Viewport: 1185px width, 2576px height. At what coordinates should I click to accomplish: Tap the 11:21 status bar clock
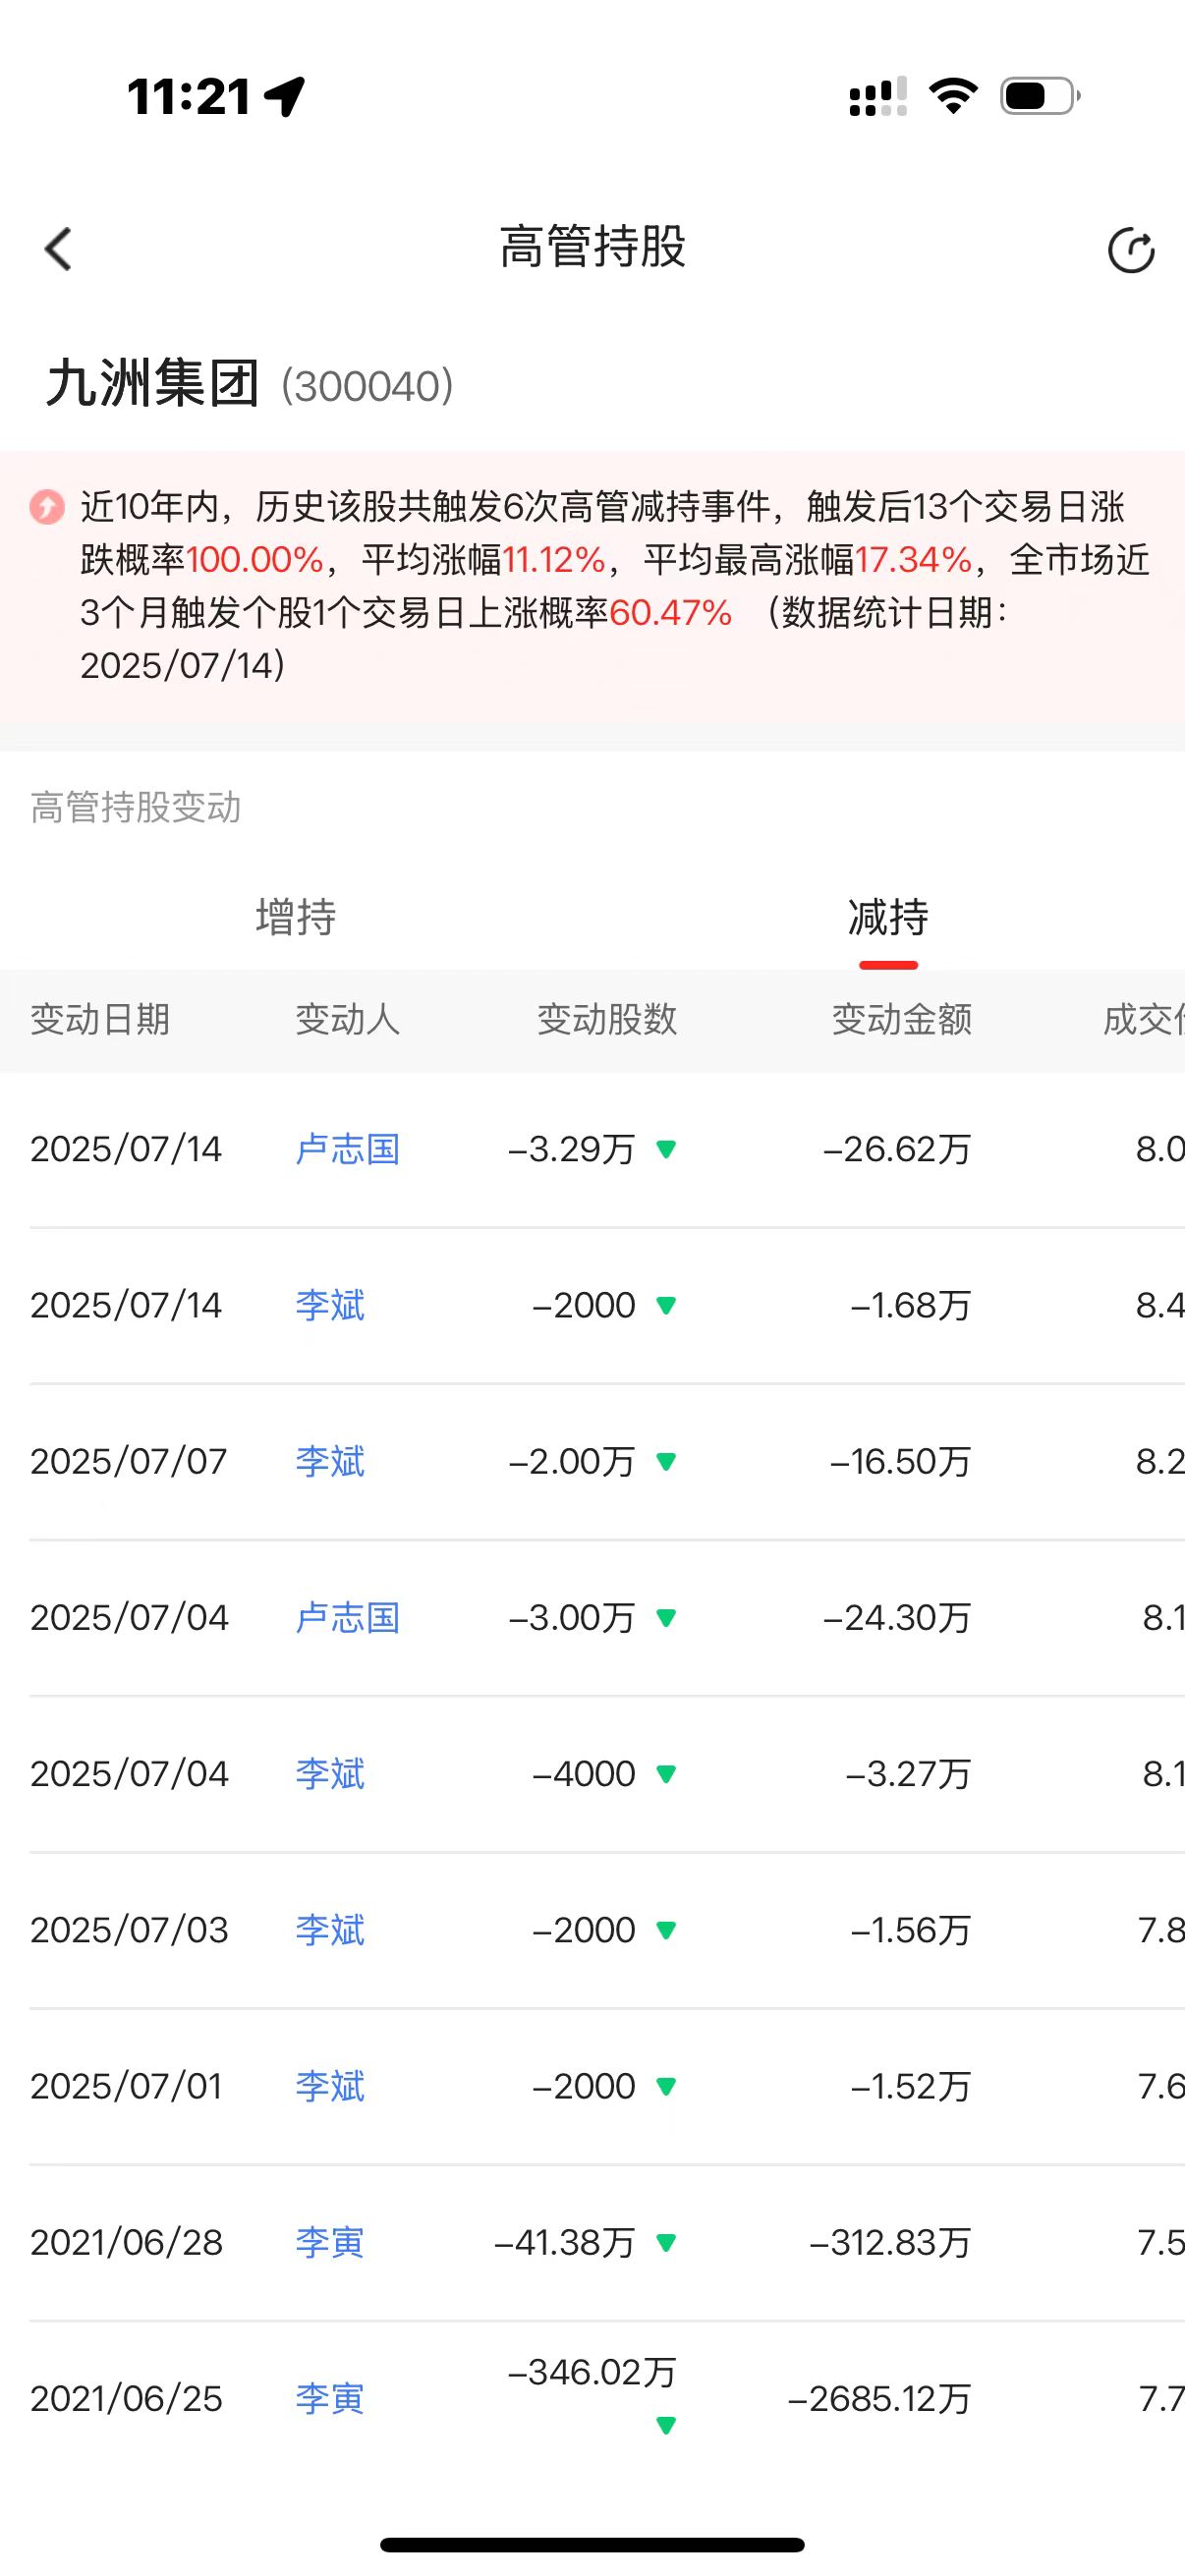[x=188, y=97]
